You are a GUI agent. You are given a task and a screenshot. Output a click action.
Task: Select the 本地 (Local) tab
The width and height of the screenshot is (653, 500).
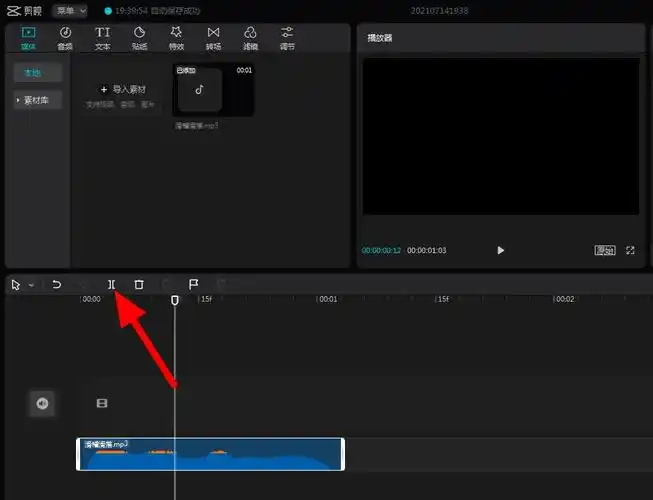(x=38, y=73)
